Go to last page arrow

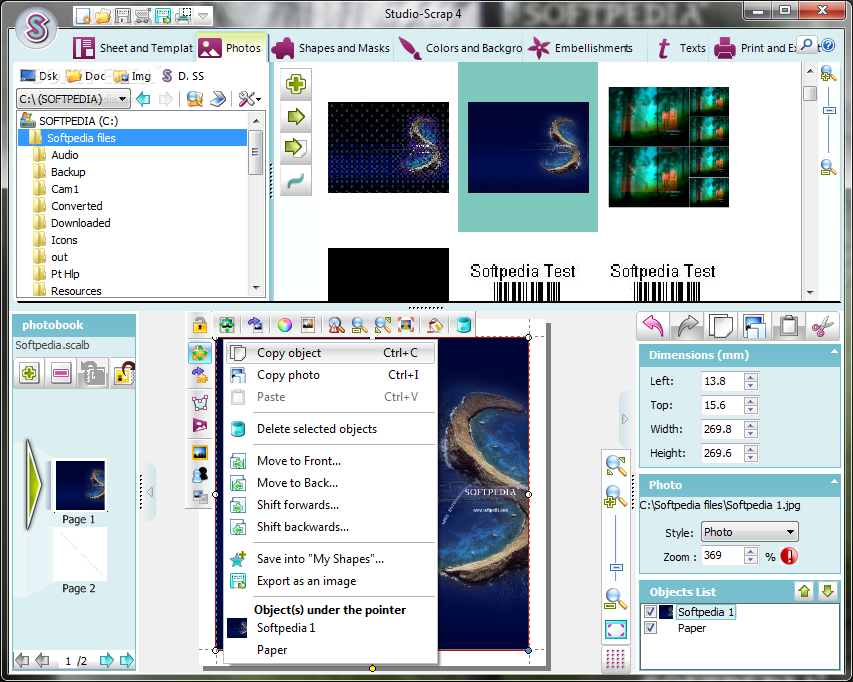pos(127,660)
